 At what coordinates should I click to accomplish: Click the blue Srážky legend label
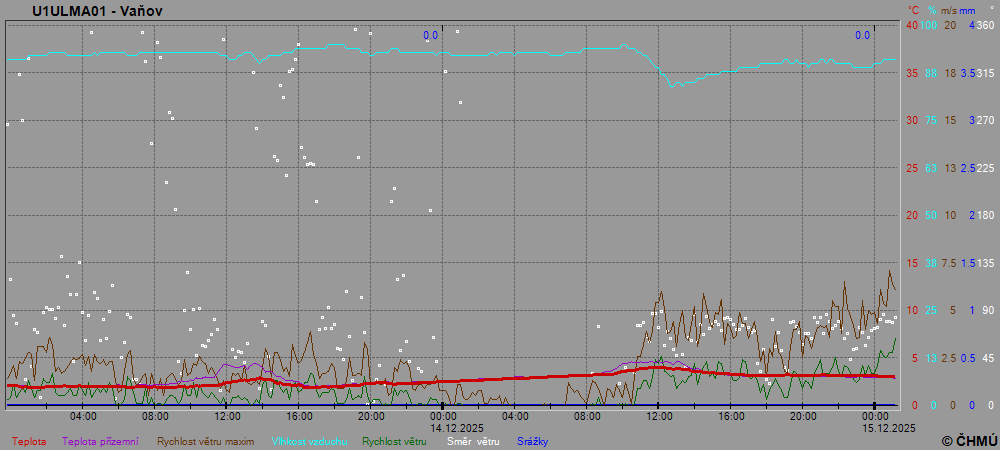532,441
